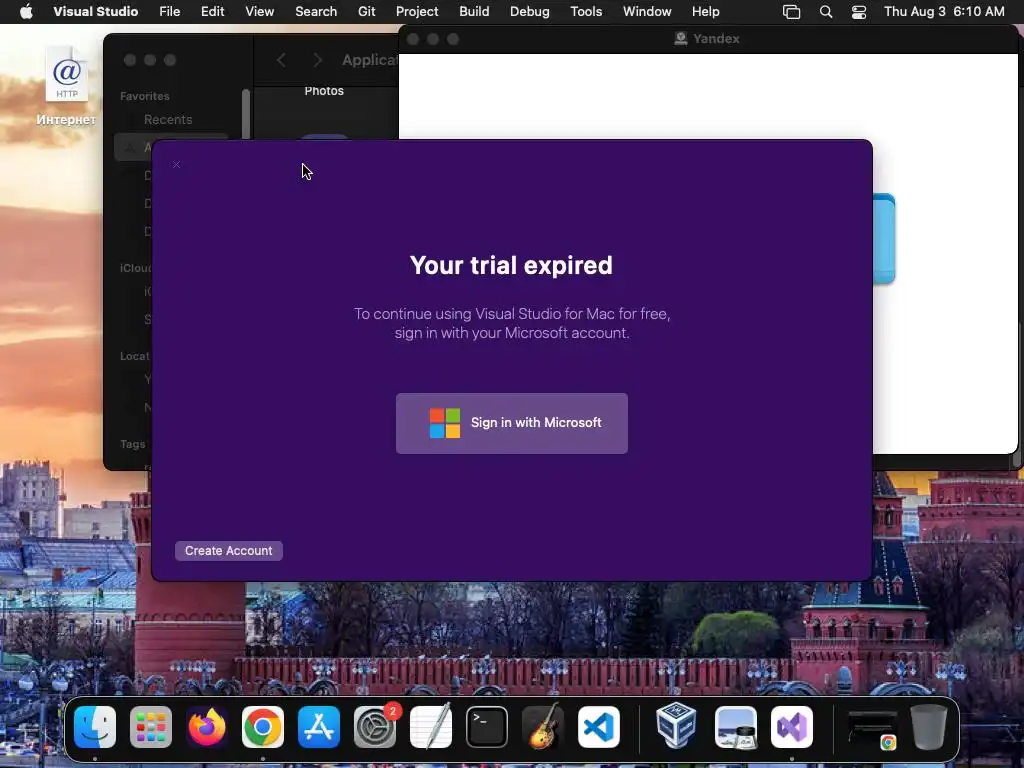Open System Settings from the Dock
Viewport: 1024px width, 768px height.
tap(375, 727)
